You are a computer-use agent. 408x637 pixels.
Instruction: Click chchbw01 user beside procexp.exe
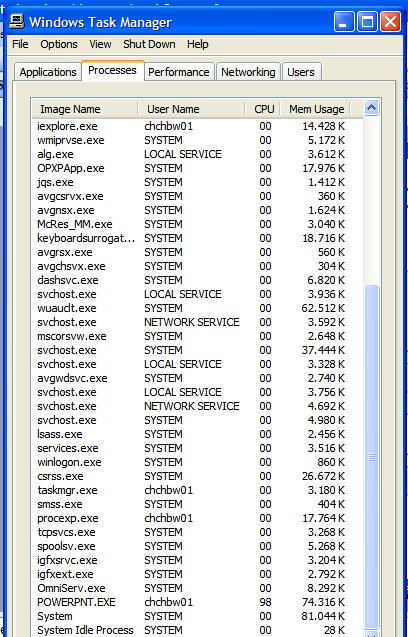tap(168, 518)
